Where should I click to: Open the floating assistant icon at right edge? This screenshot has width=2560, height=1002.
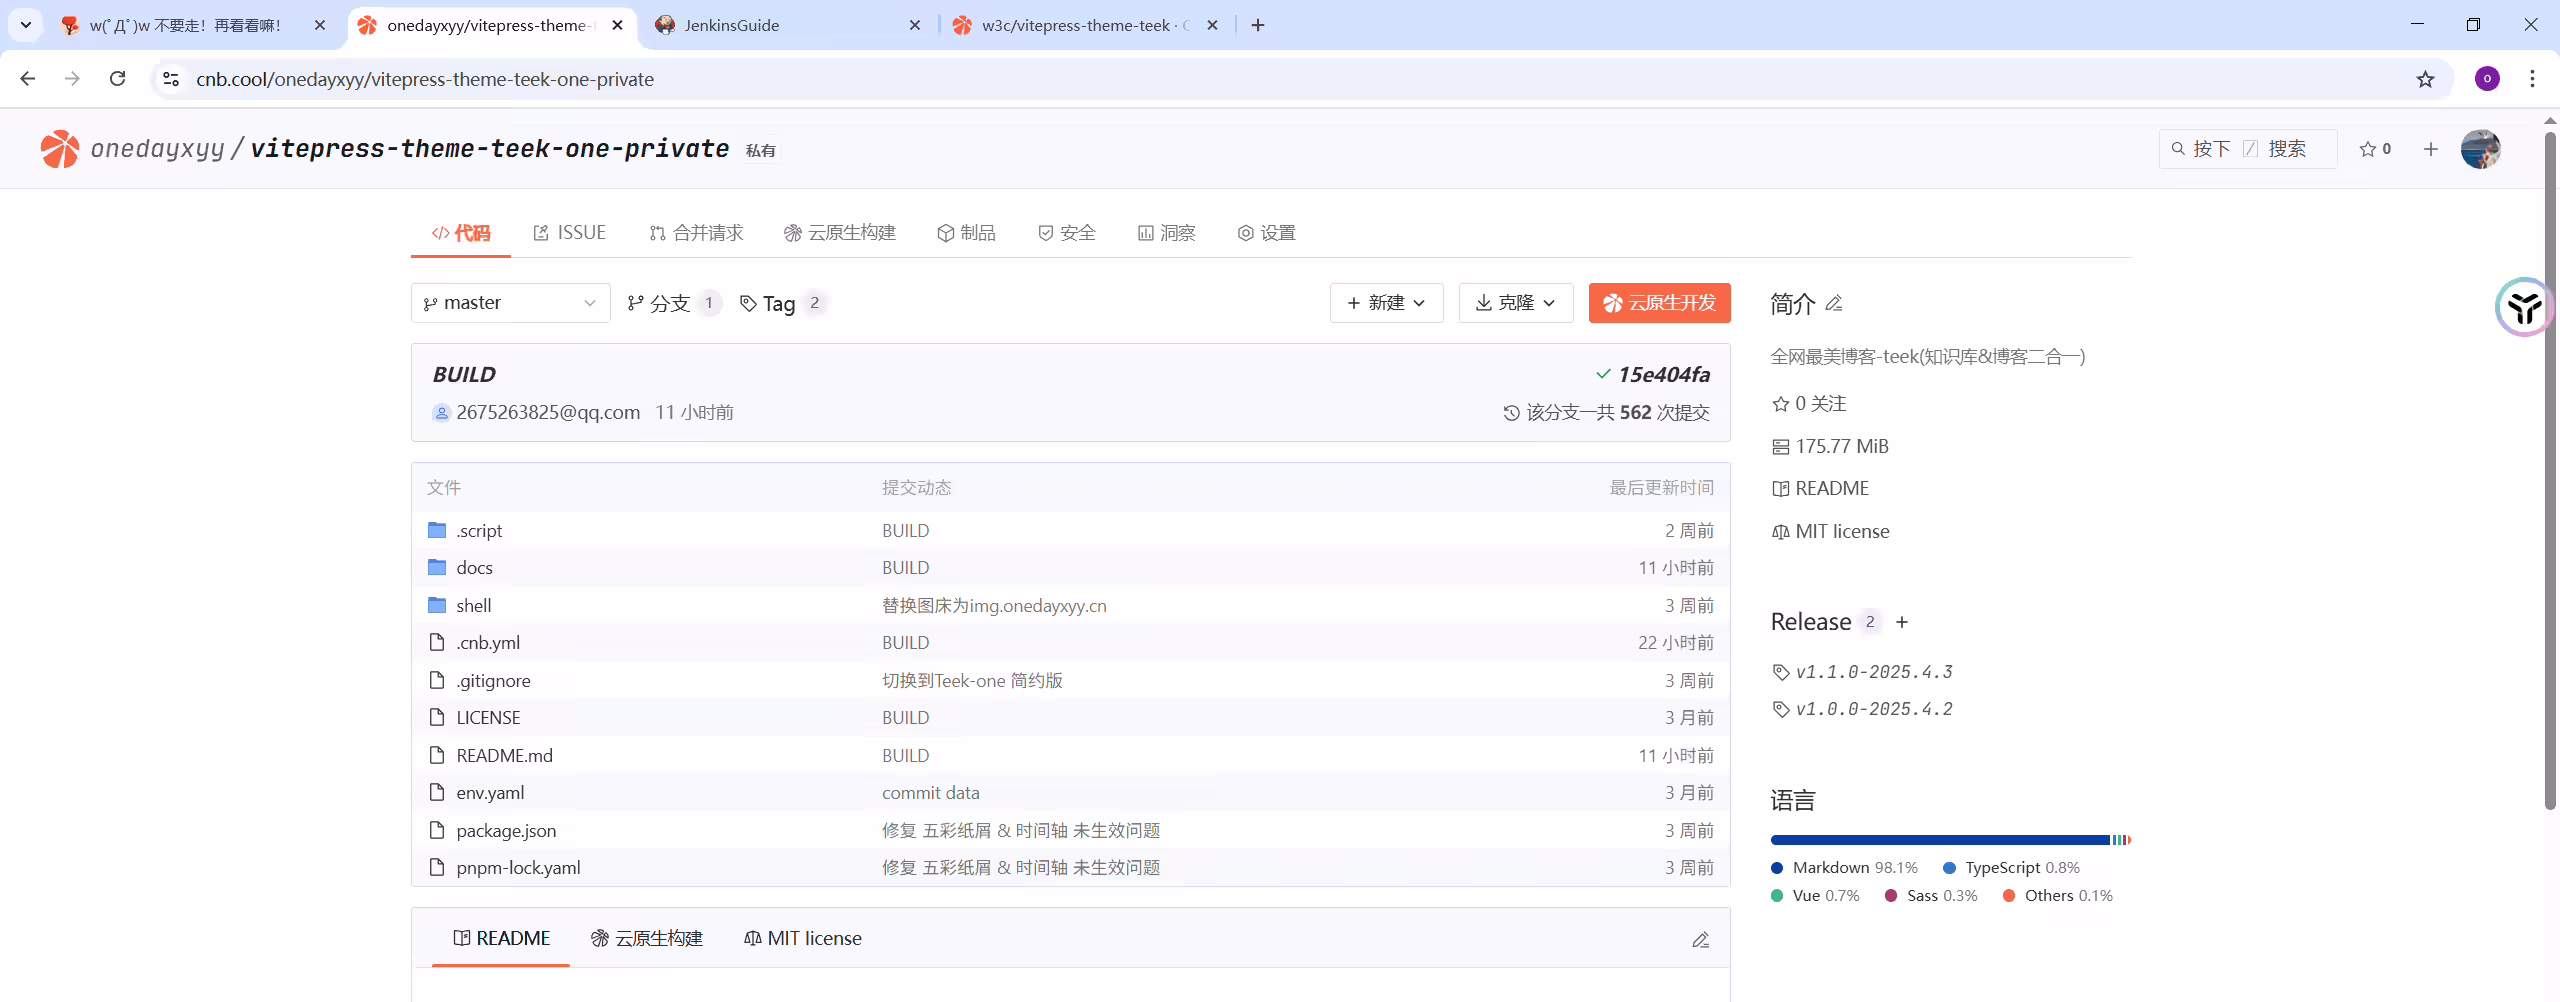click(x=2524, y=307)
